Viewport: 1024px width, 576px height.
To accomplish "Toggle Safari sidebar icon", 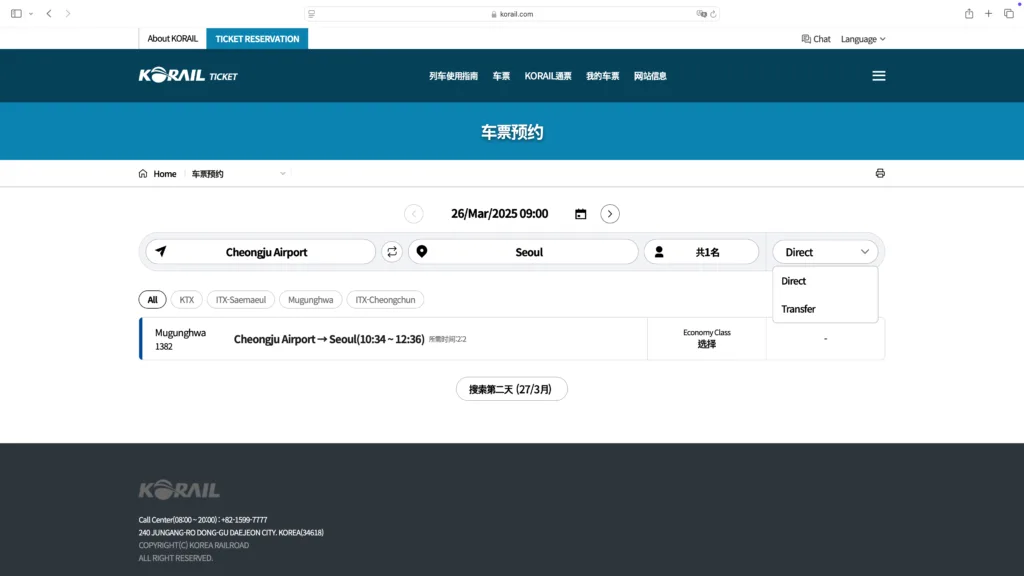I will tap(16, 14).
